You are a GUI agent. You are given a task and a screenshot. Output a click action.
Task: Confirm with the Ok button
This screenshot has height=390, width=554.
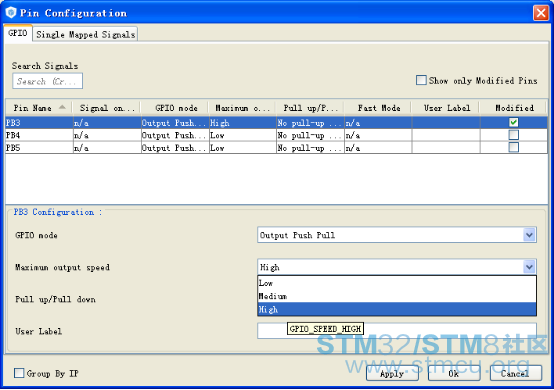click(454, 373)
